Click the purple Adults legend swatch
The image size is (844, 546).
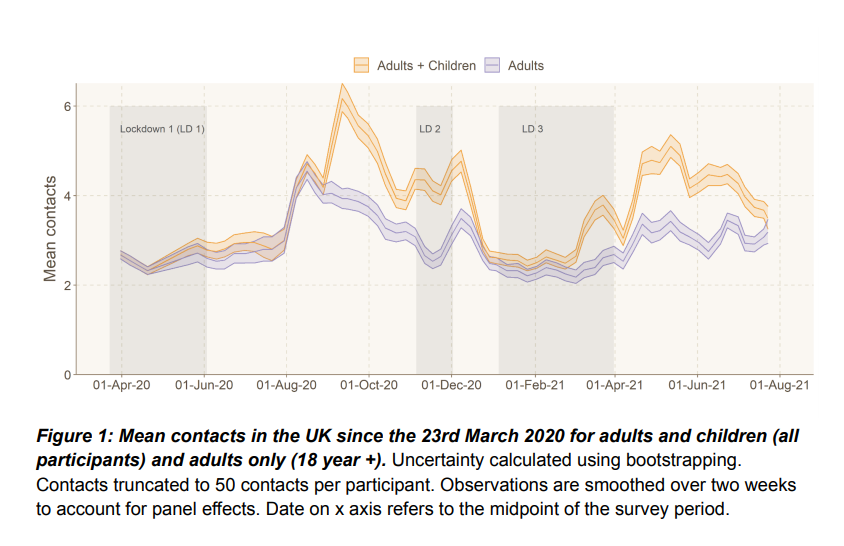click(x=492, y=66)
